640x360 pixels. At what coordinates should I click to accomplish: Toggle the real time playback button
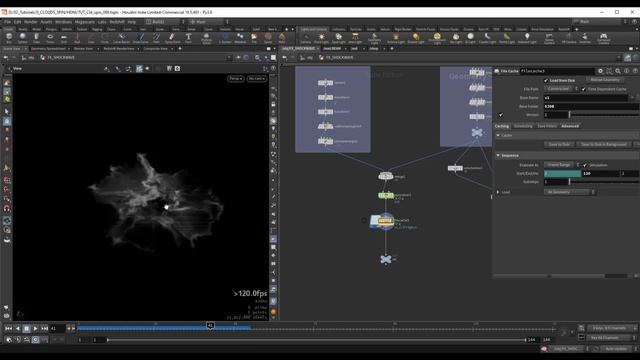(36, 340)
